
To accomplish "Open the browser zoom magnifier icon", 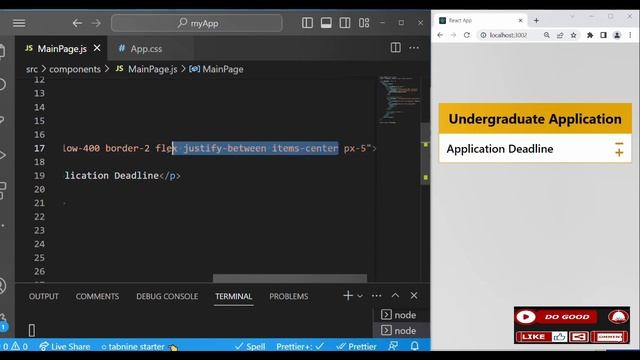I will tap(547, 35).
